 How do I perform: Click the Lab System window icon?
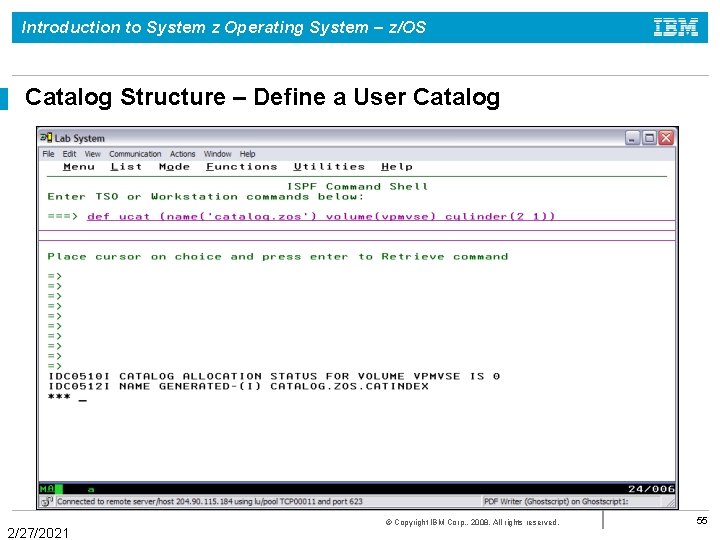click(46, 138)
